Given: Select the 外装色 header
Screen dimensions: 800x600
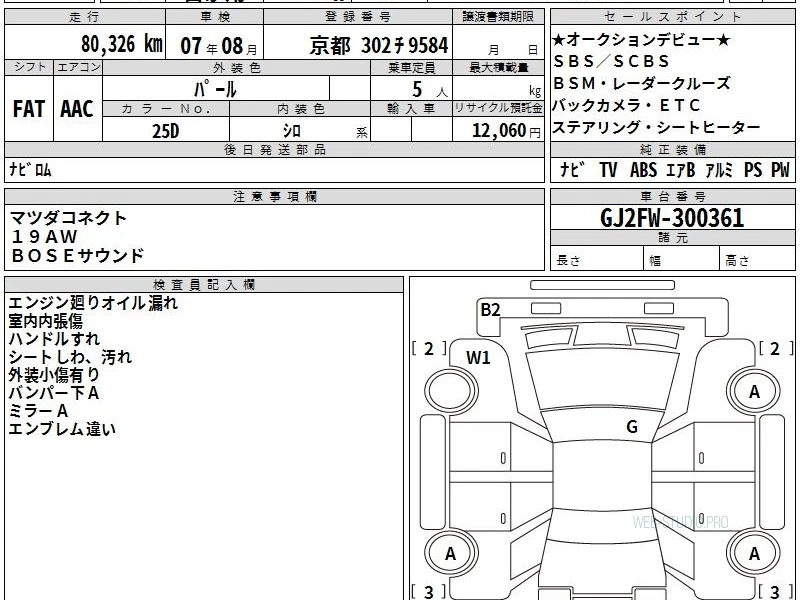Looking at the screenshot, I should [236, 67].
